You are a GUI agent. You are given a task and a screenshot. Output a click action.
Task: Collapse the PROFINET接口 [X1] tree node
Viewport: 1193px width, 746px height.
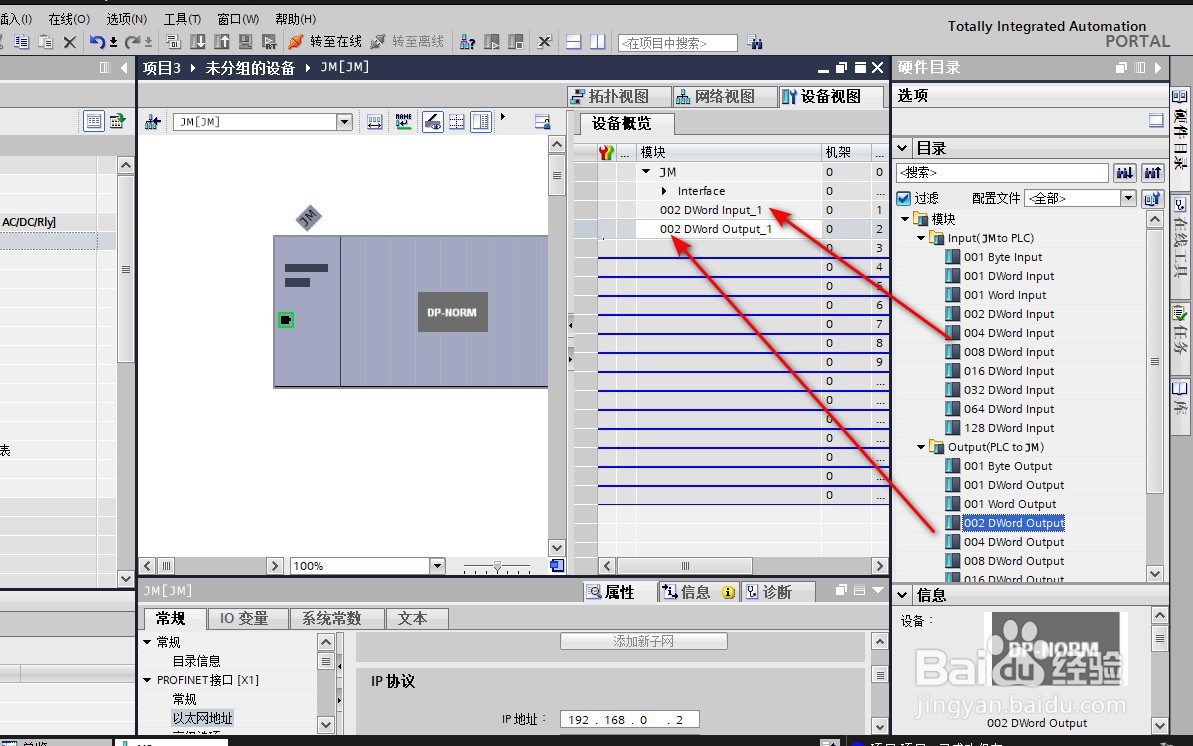click(x=148, y=680)
